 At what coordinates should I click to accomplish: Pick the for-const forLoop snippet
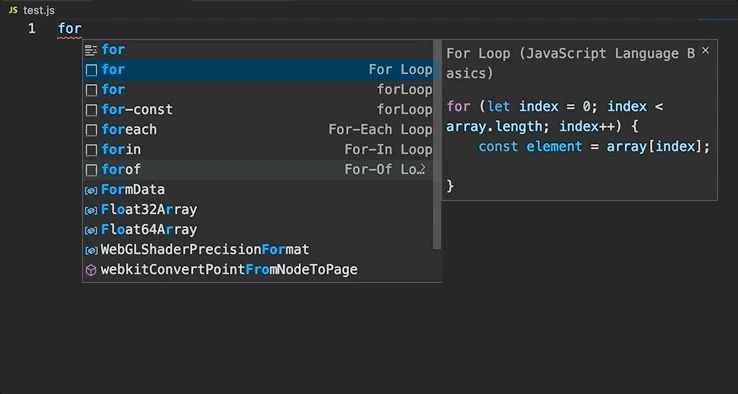click(258, 110)
